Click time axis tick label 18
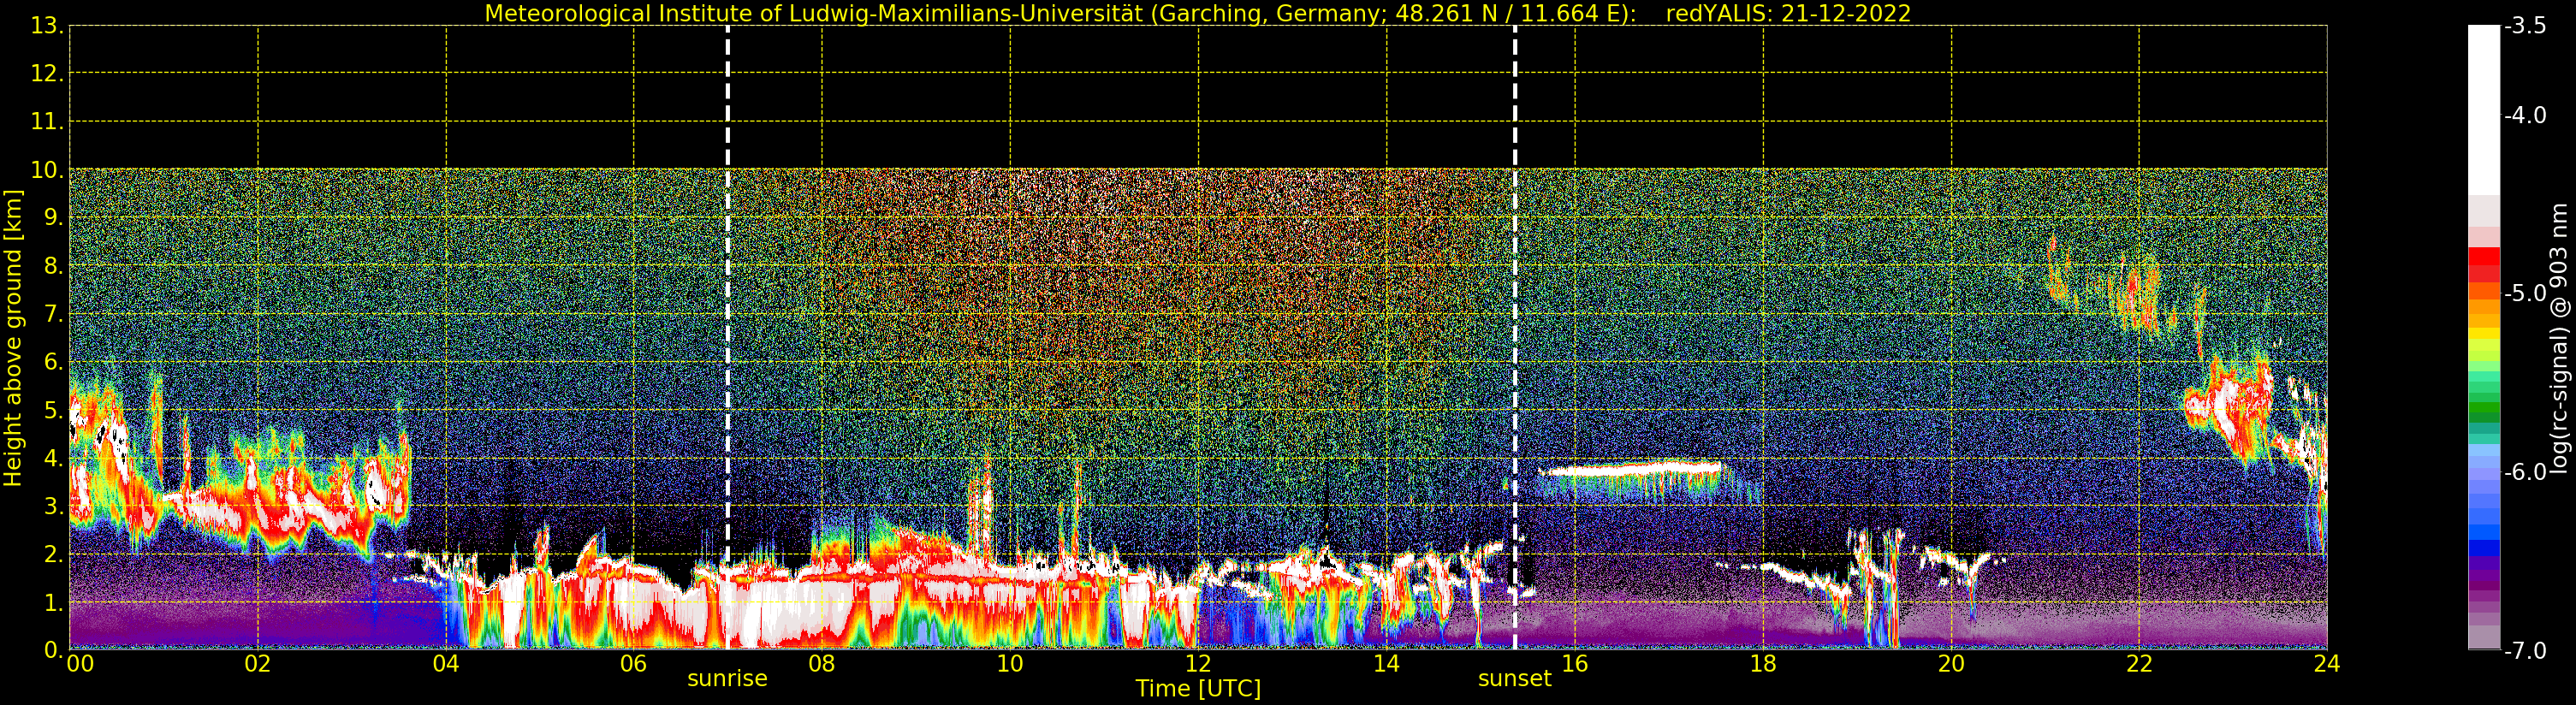Viewport: 2576px width, 705px height. (x=1763, y=664)
